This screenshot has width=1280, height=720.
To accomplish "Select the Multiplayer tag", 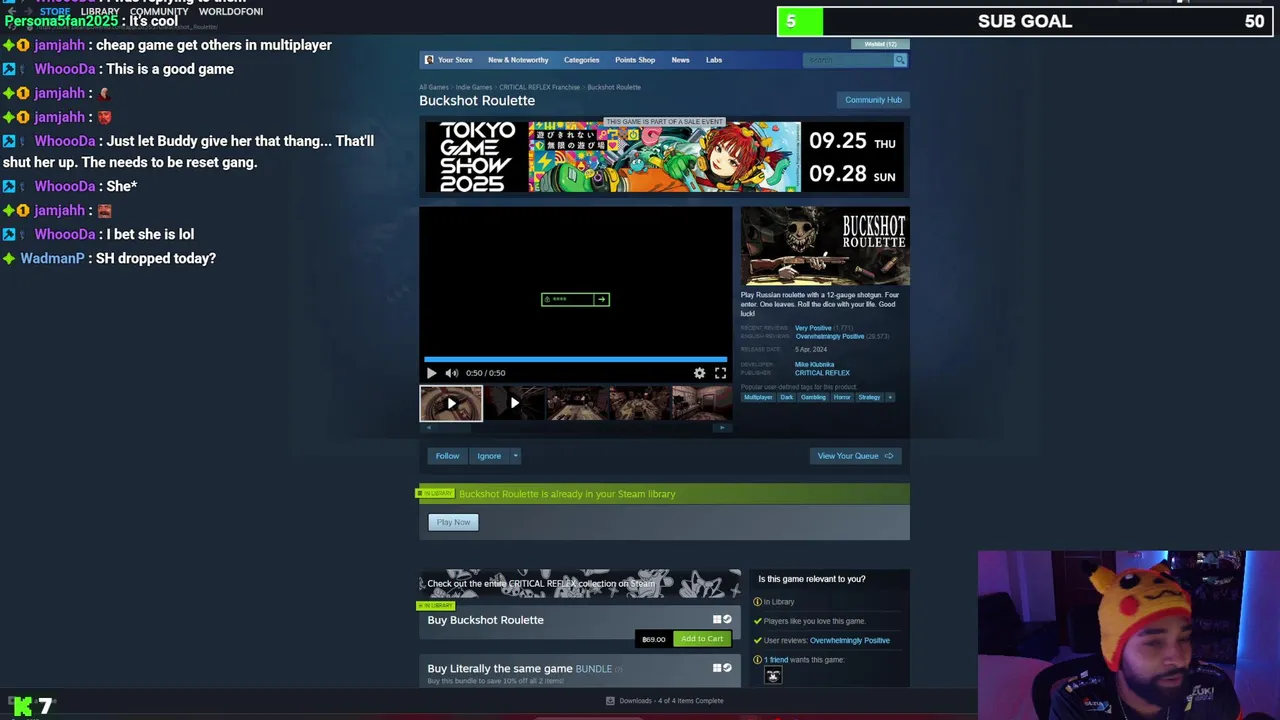I will tap(758, 397).
